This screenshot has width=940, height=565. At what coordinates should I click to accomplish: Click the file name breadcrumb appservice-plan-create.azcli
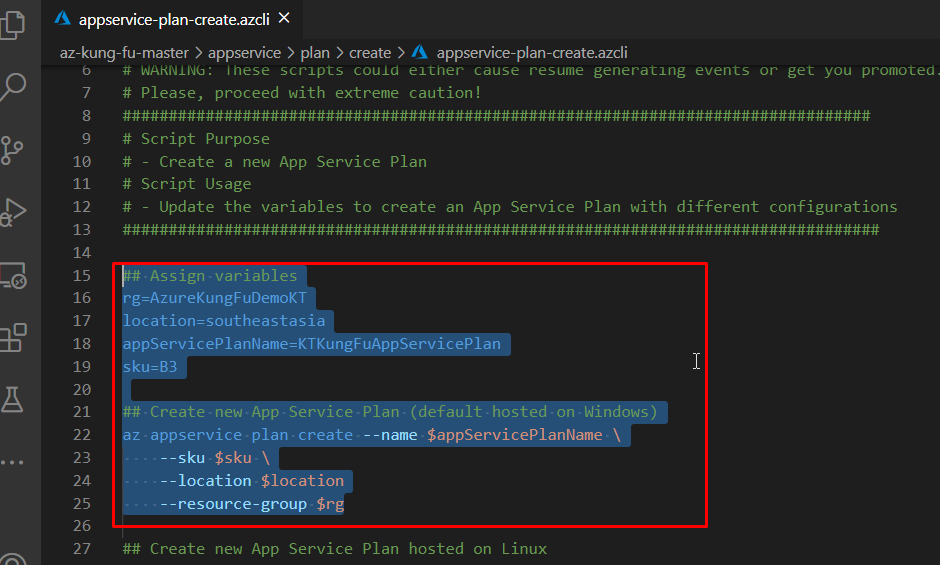[x=531, y=52]
